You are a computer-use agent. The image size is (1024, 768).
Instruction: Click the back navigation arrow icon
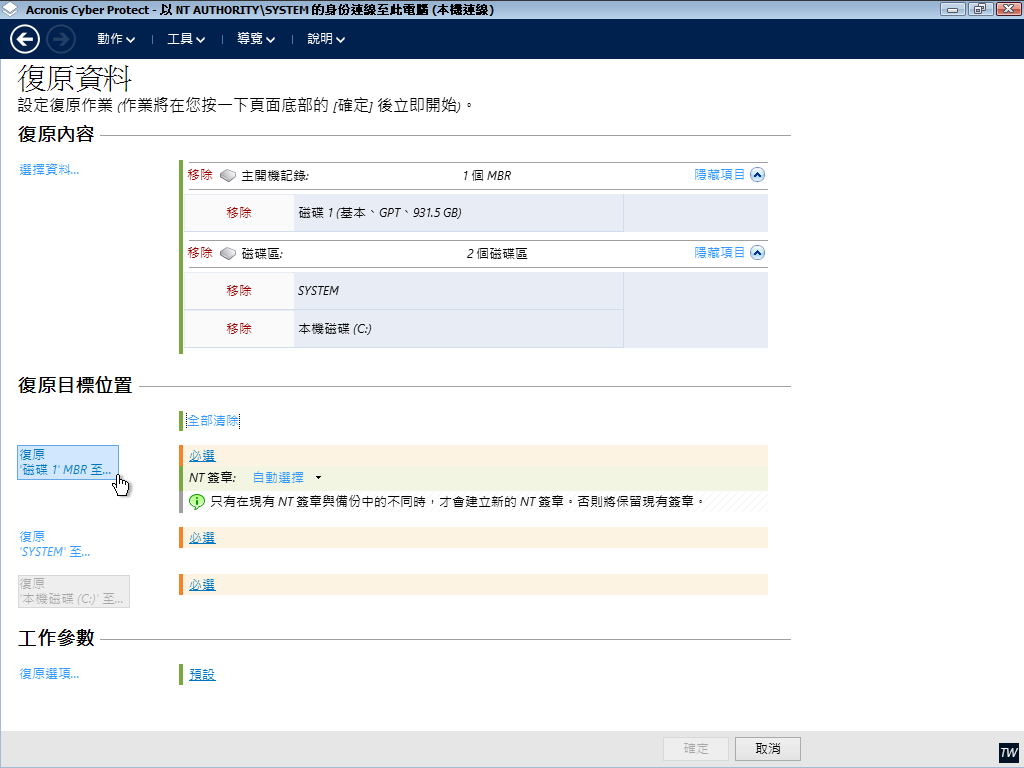(x=25, y=39)
